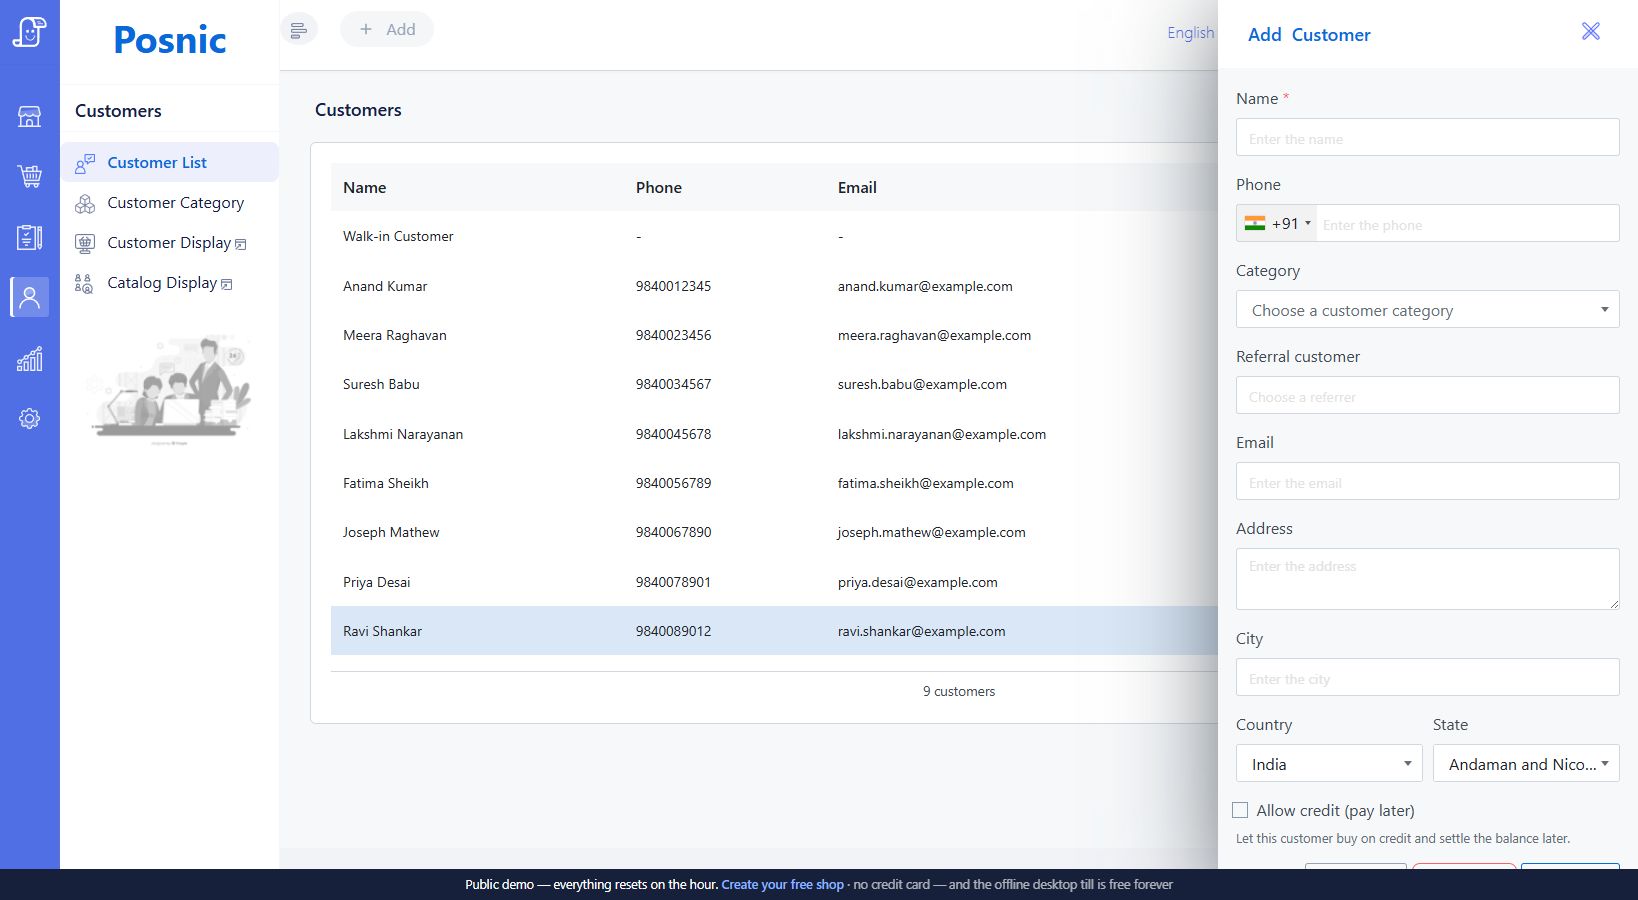This screenshot has width=1638, height=900.
Task: Click the Email column header
Action: (x=857, y=188)
